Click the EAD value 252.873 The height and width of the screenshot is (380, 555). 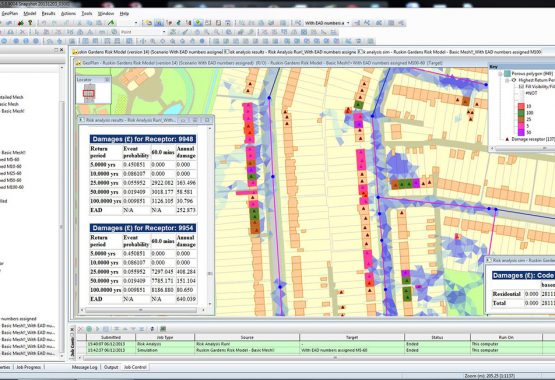pos(186,210)
